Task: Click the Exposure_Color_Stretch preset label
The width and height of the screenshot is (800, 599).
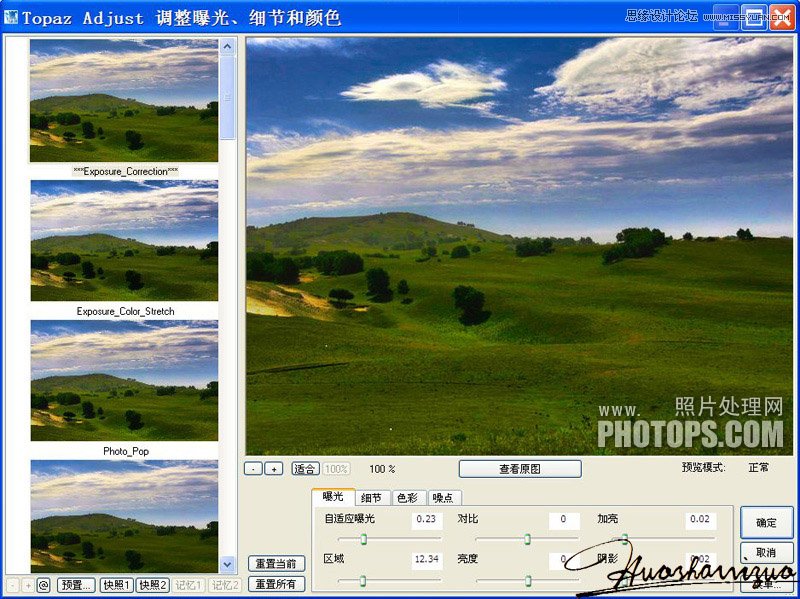Action: click(126, 311)
